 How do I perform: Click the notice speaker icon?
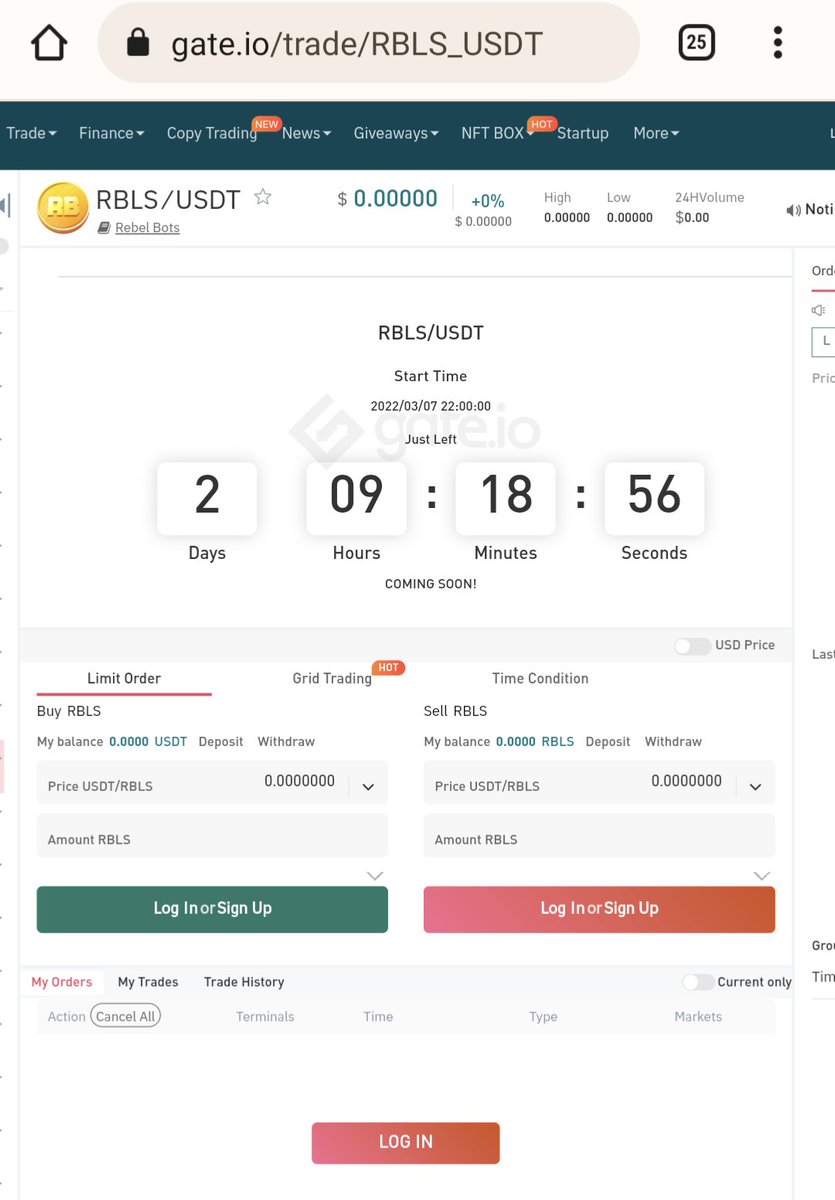(794, 210)
